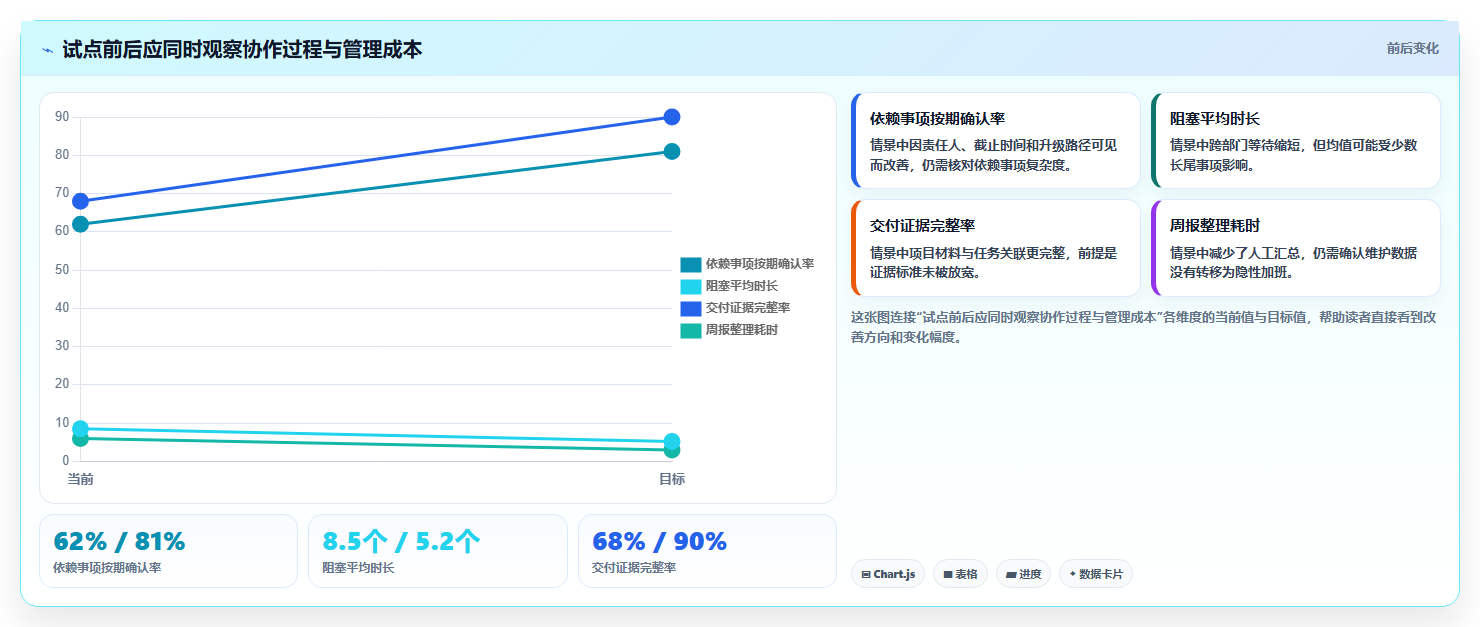Click the y-axis value 50

point(62,270)
